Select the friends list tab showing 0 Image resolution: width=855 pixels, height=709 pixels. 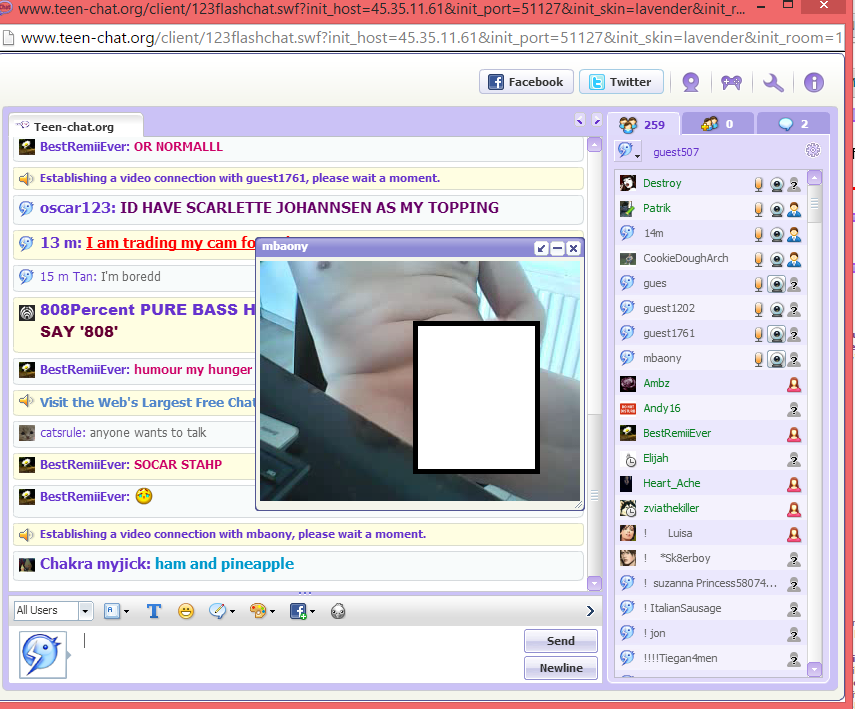718,124
